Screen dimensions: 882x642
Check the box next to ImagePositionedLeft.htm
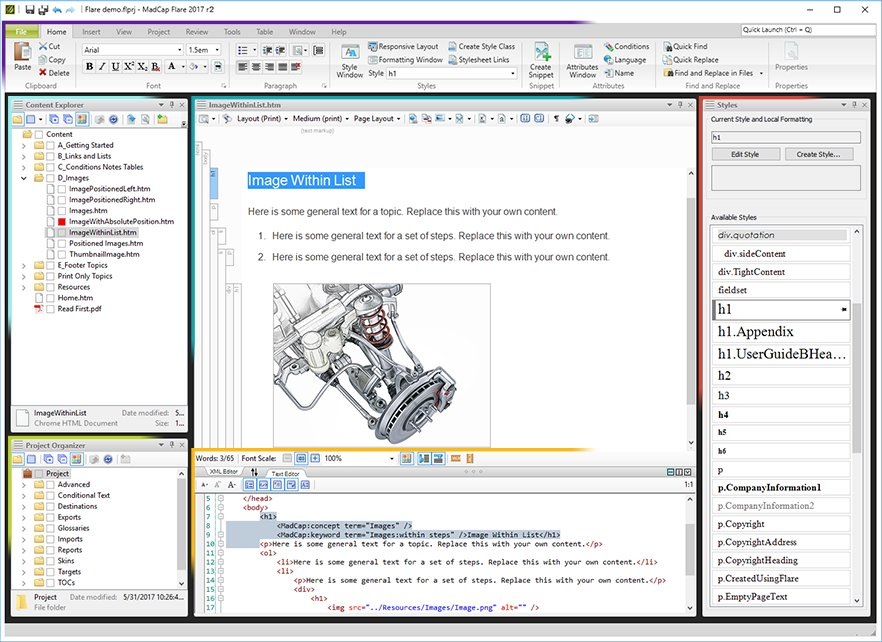pyautogui.click(x=61, y=188)
